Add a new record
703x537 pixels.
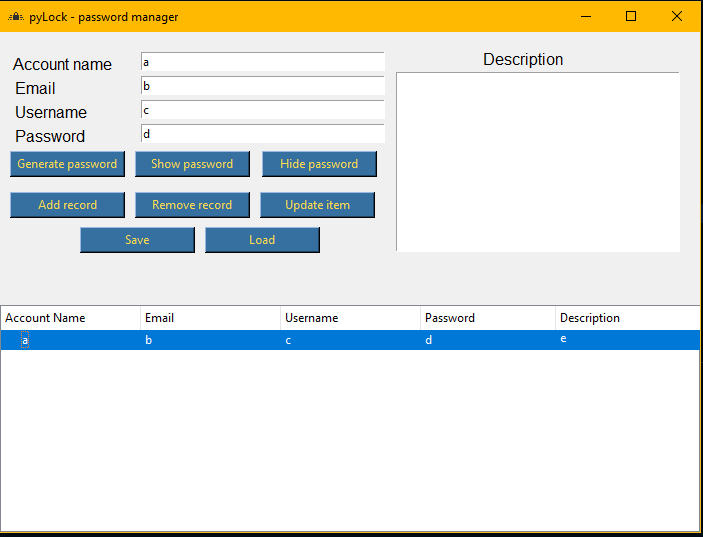[67, 205]
